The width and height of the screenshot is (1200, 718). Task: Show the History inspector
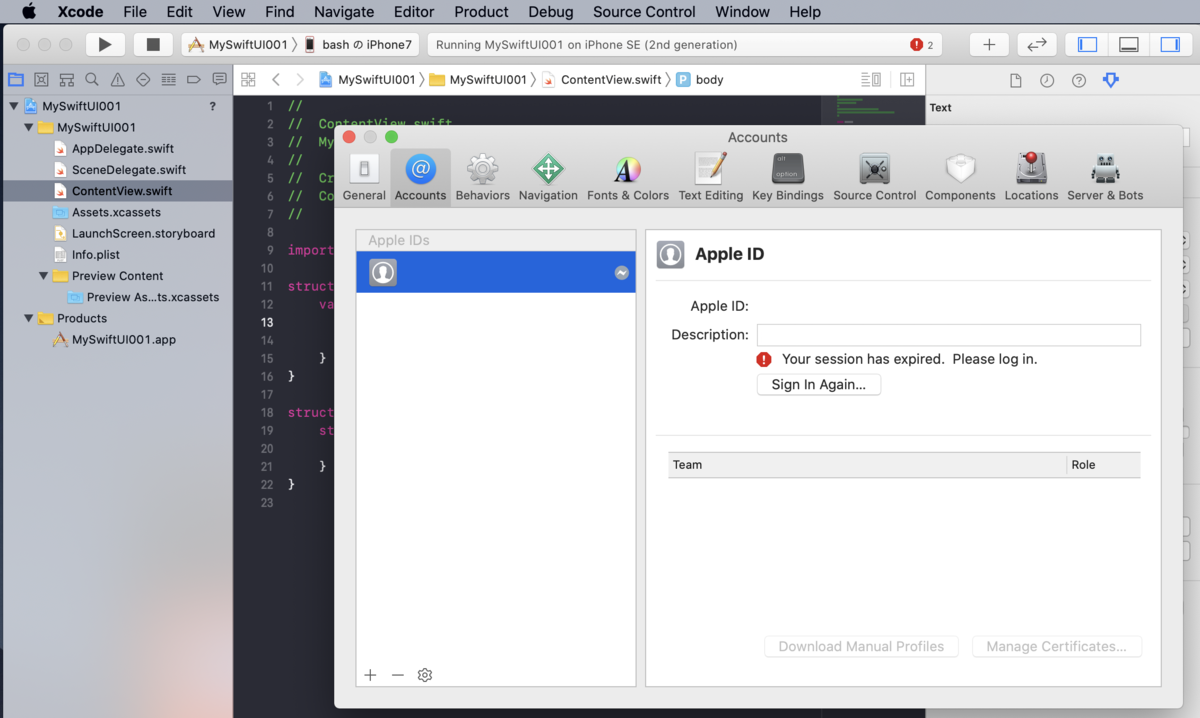(x=1047, y=80)
